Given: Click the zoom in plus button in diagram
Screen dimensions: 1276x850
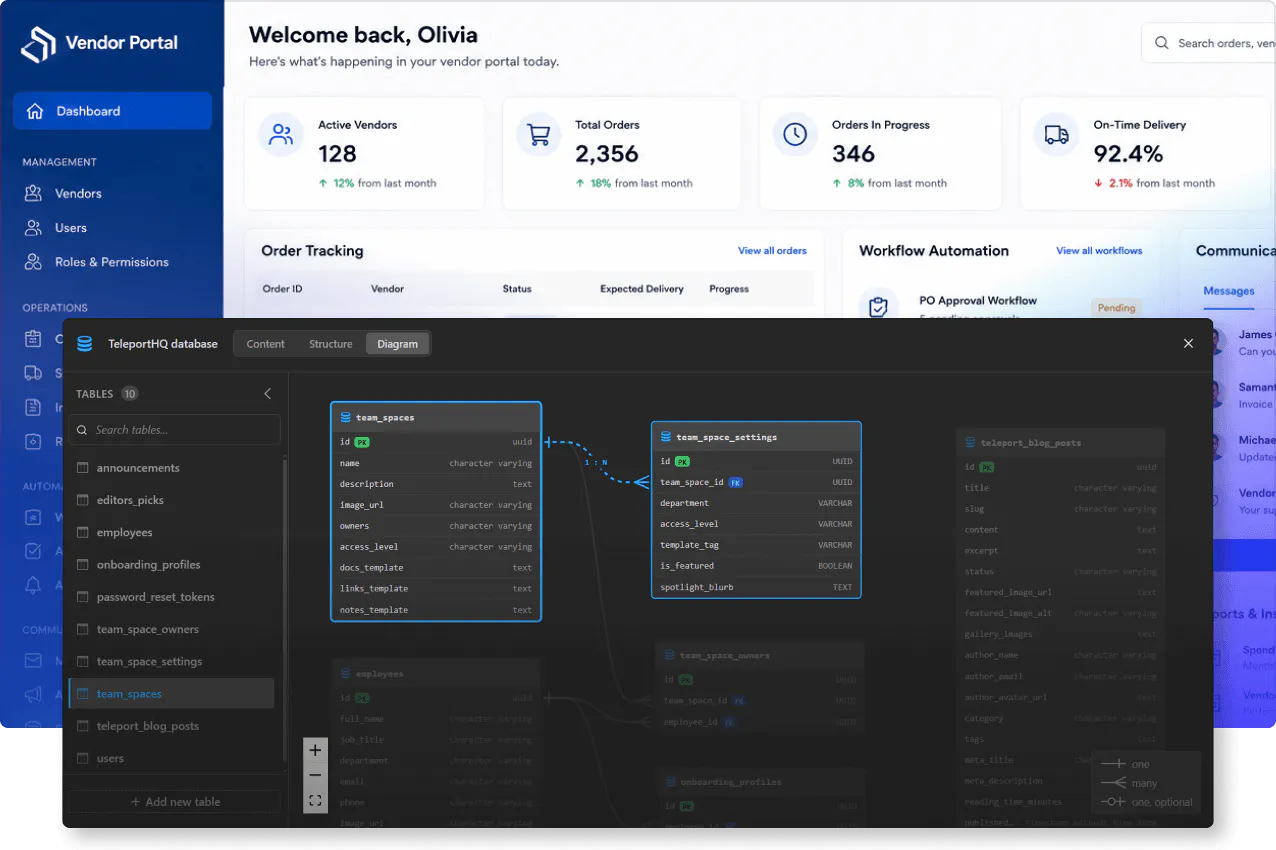Looking at the screenshot, I should (315, 750).
